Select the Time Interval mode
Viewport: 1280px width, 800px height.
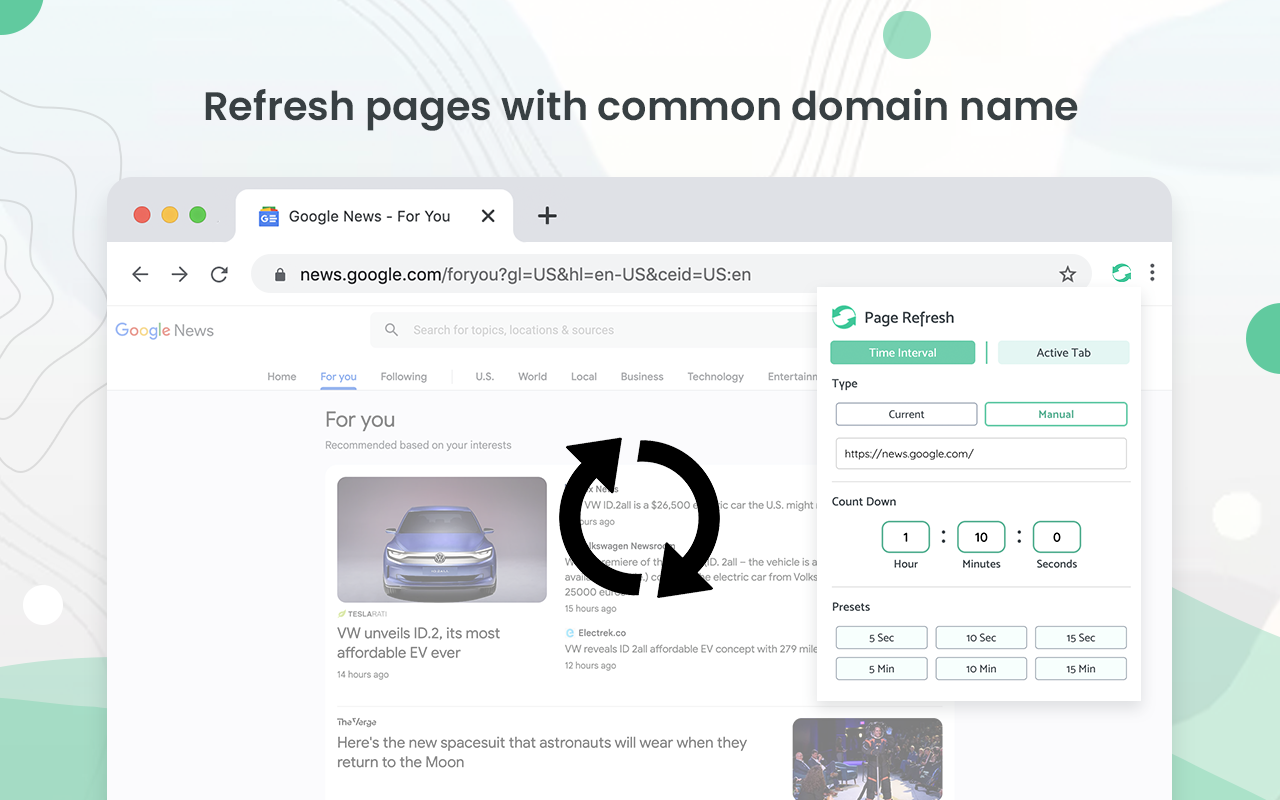tap(902, 352)
